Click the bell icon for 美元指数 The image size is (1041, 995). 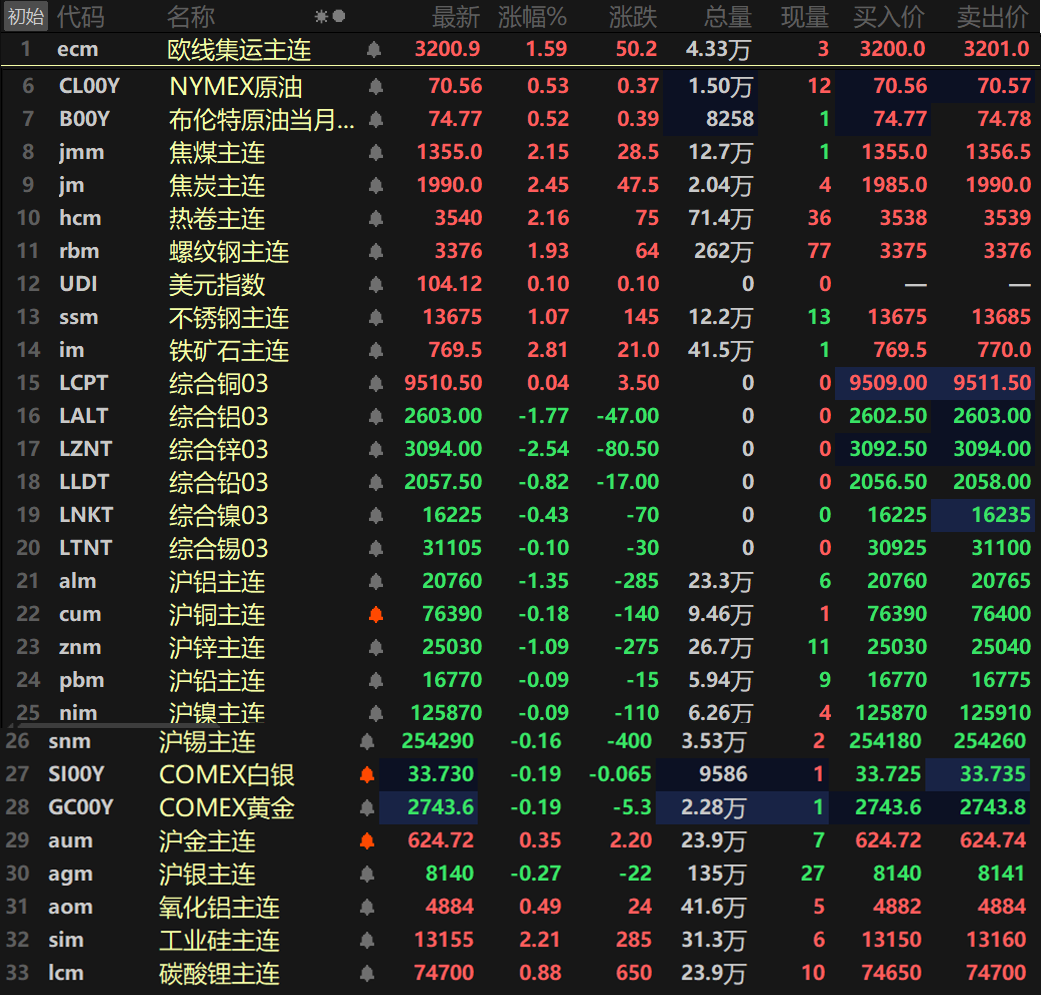[376, 285]
